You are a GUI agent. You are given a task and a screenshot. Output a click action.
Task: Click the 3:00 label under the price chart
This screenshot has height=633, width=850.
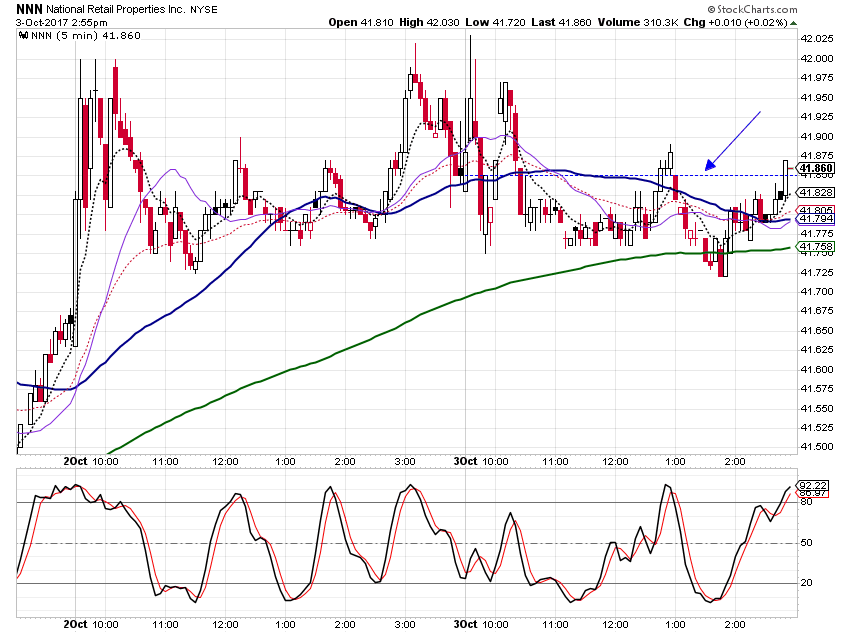(x=405, y=461)
